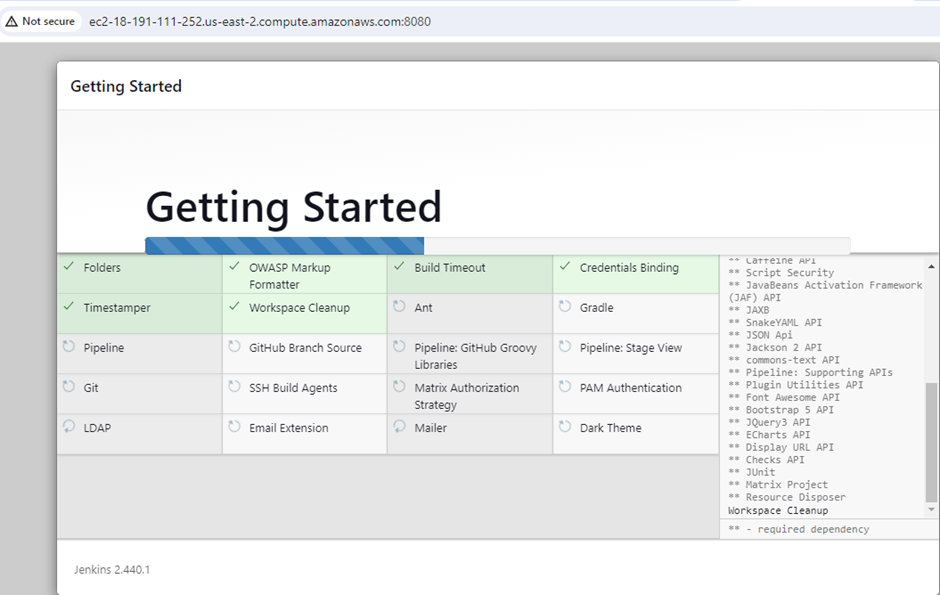This screenshot has height=595, width=940.
Task: Click spinner icon next to Pipeline: Stage View
Action: (565, 346)
